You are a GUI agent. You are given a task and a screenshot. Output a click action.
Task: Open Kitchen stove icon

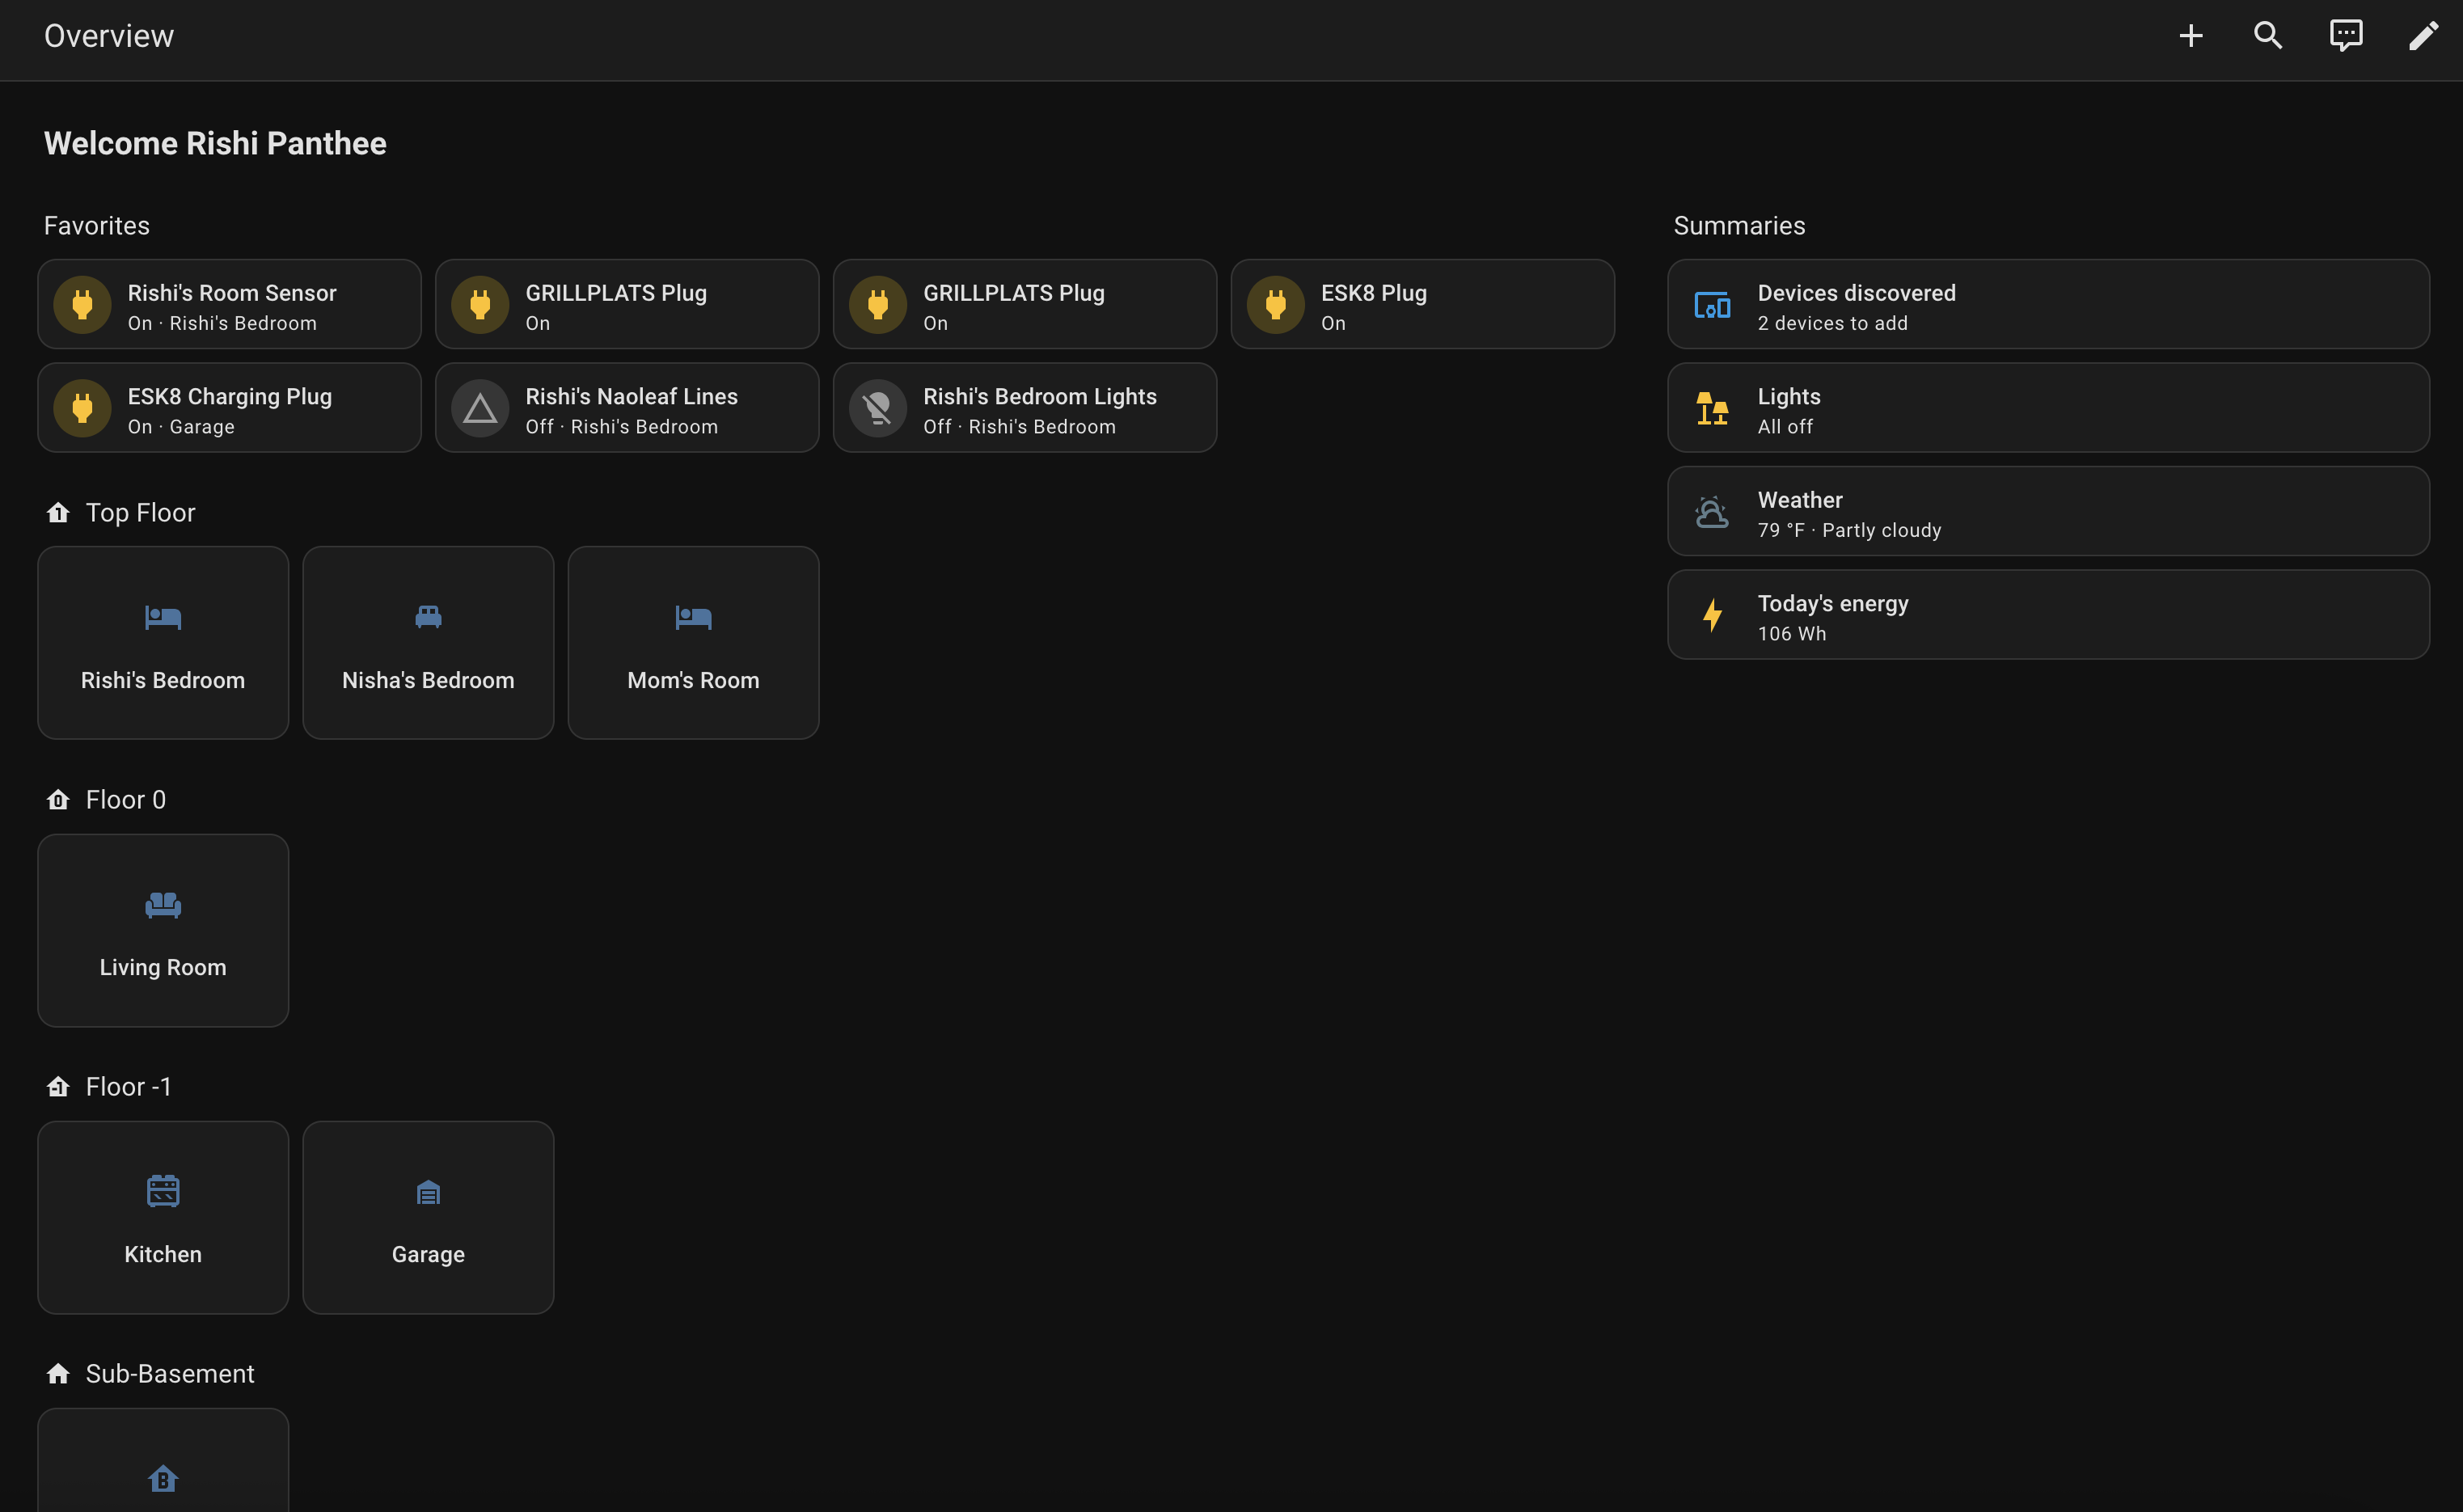point(163,1192)
